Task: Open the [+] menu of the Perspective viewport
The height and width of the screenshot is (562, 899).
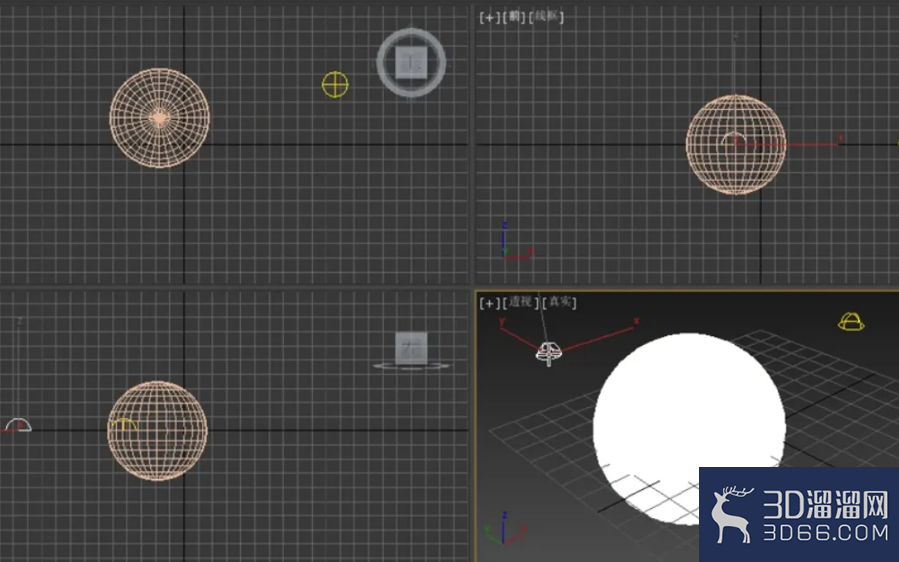Action: pos(489,302)
